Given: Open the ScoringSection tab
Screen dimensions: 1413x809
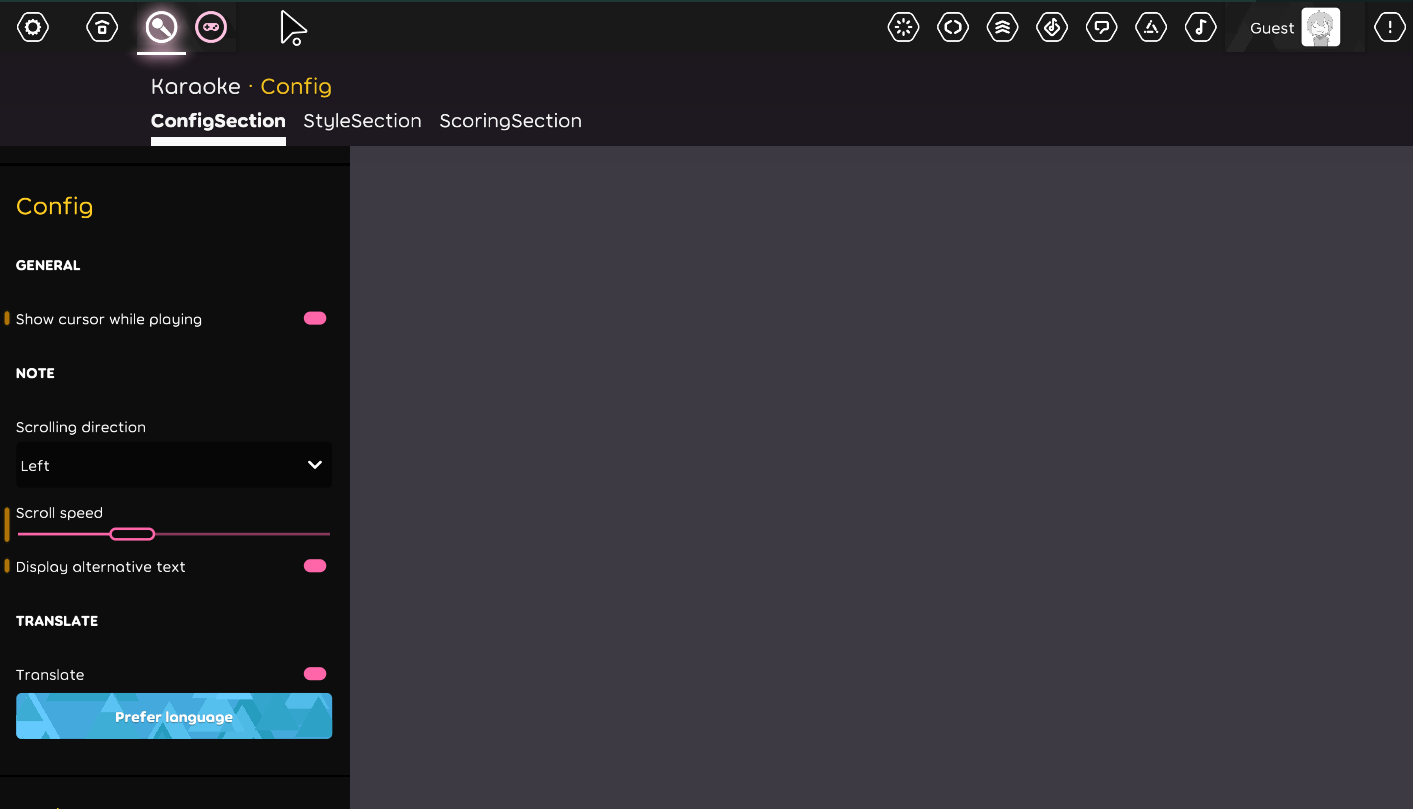Looking at the screenshot, I should pyautogui.click(x=510, y=120).
